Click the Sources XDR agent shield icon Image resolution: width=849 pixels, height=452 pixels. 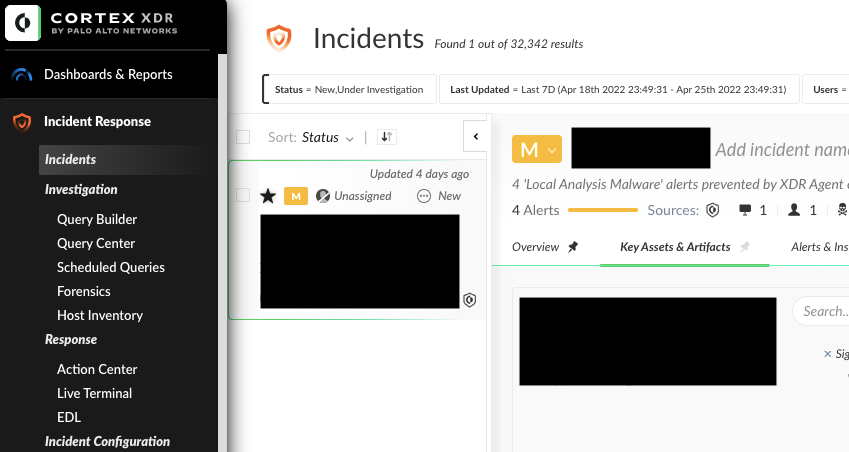coord(713,210)
